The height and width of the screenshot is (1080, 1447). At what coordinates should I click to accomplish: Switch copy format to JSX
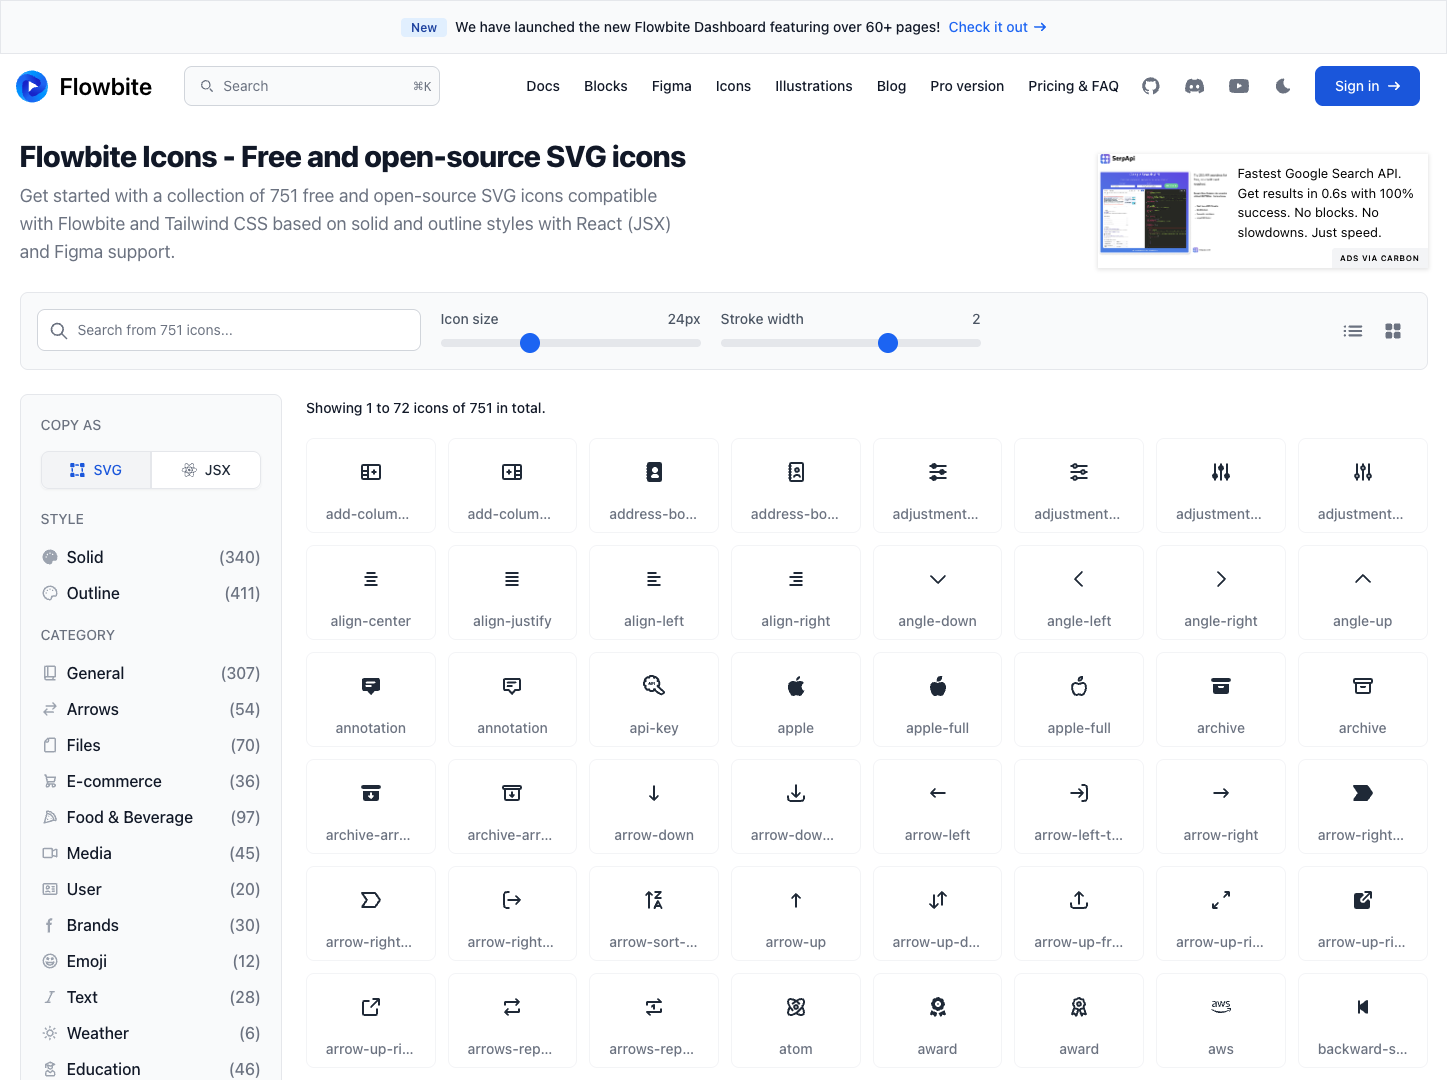click(x=205, y=469)
